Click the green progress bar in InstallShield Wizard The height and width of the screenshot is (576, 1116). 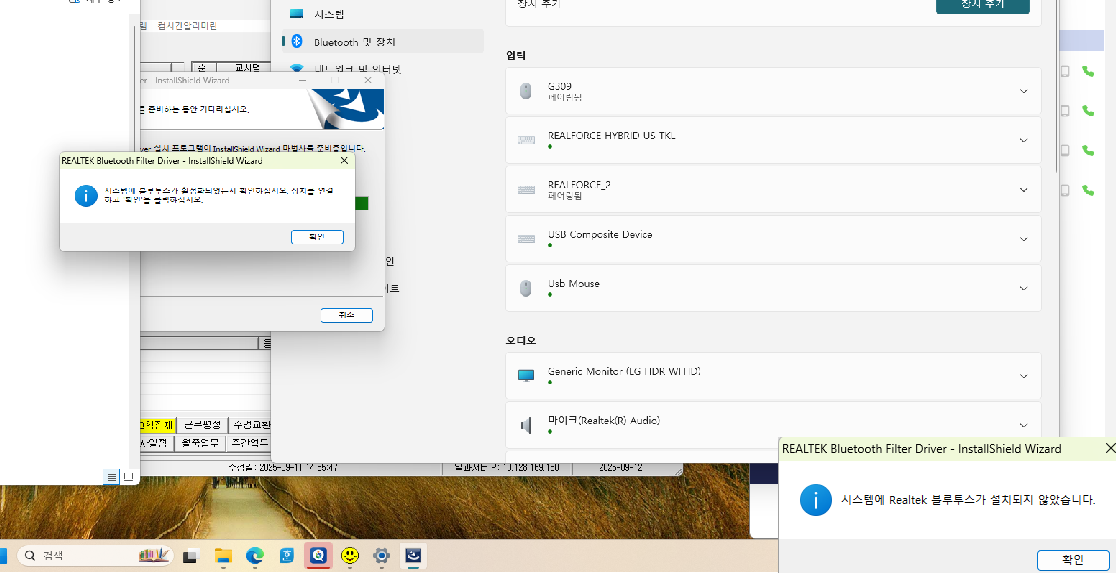pyautogui.click(x=362, y=204)
